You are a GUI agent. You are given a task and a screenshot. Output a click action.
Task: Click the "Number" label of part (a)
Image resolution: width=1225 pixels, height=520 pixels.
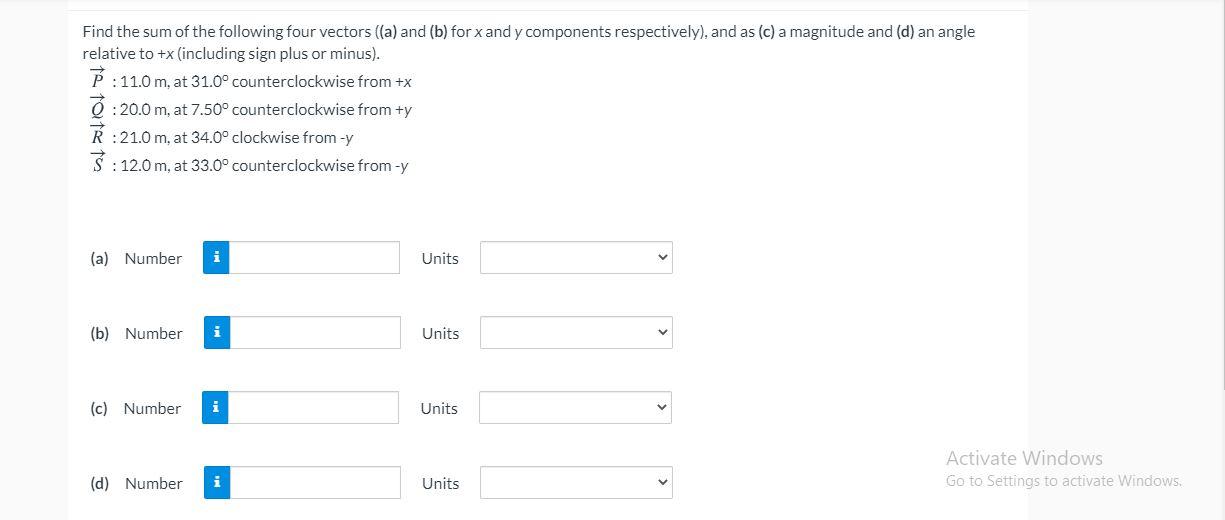point(153,258)
